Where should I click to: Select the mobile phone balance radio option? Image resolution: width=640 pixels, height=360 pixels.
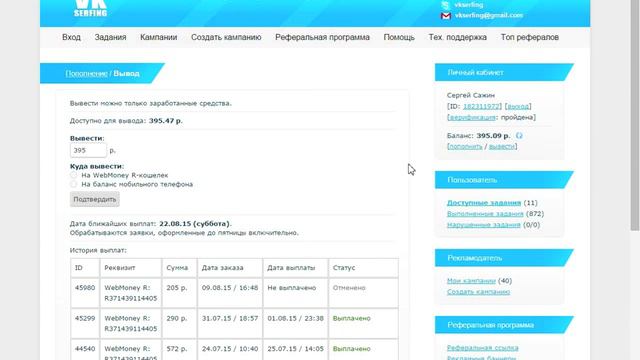click(x=73, y=184)
